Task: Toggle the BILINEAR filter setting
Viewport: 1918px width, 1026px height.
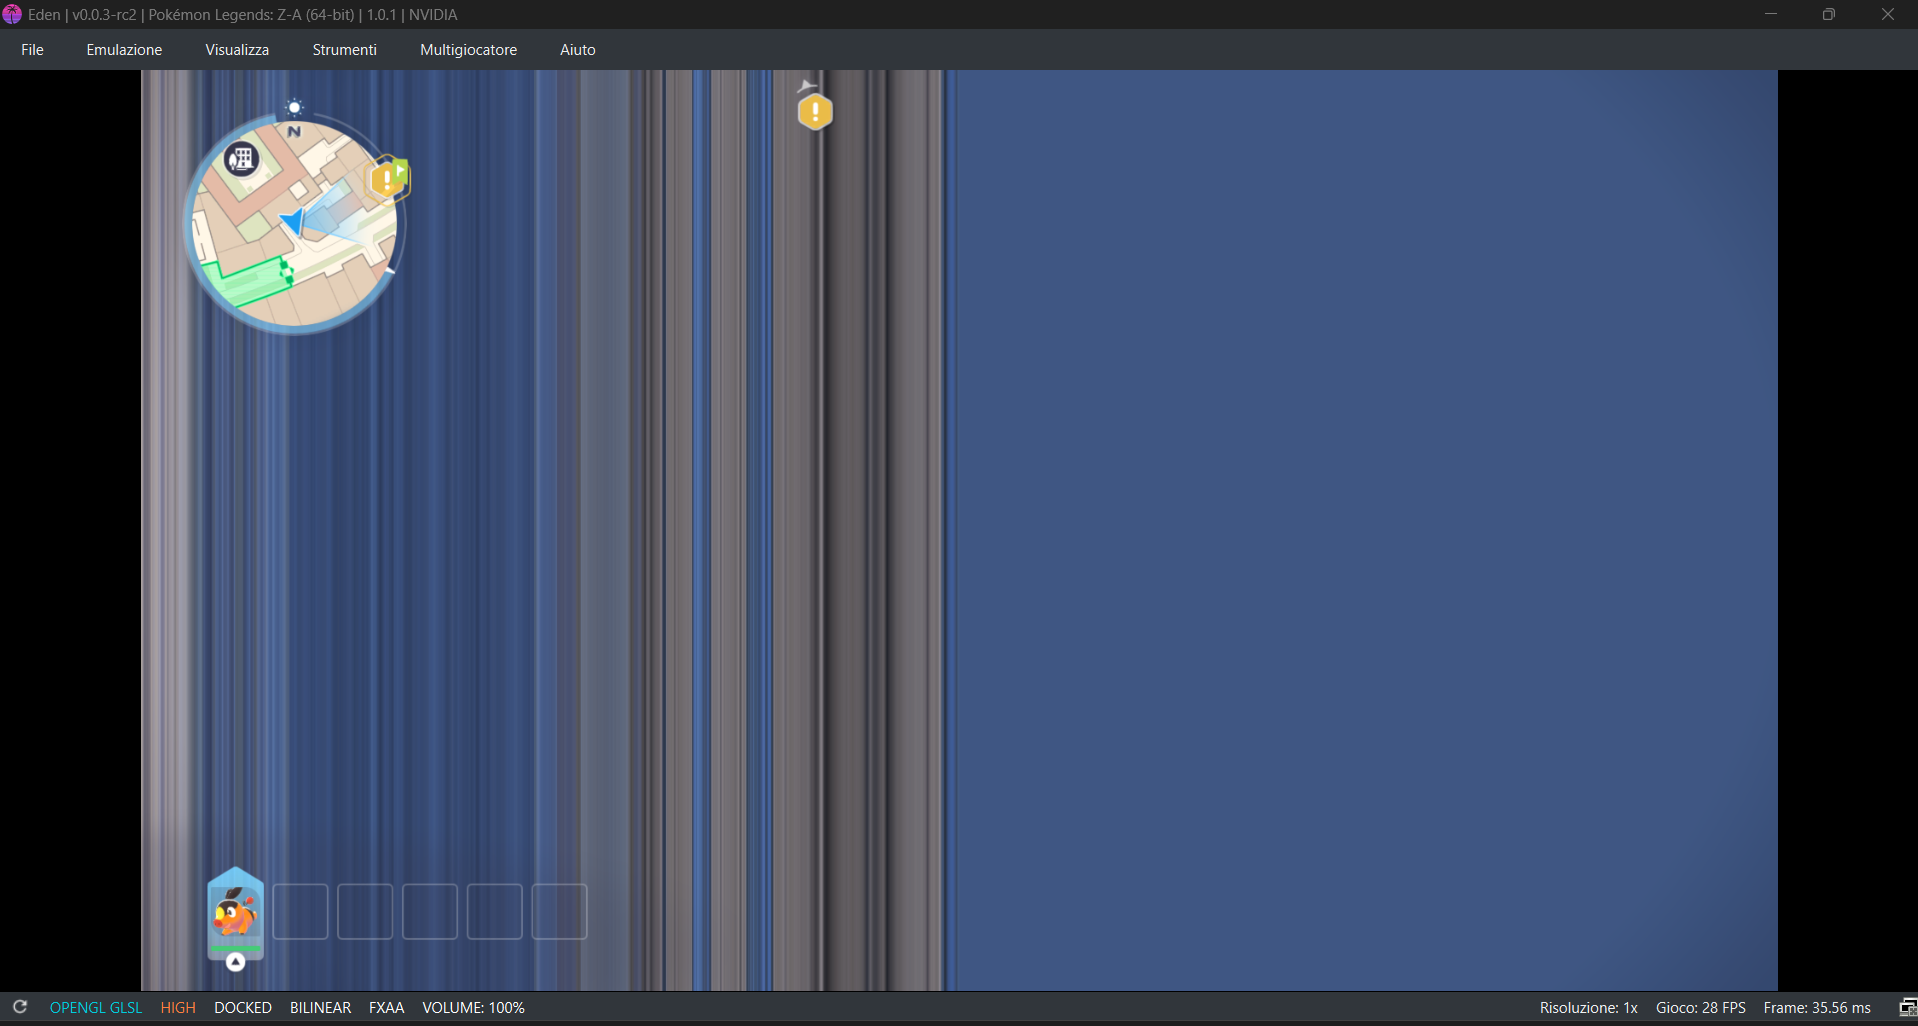Action: (320, 1008)
